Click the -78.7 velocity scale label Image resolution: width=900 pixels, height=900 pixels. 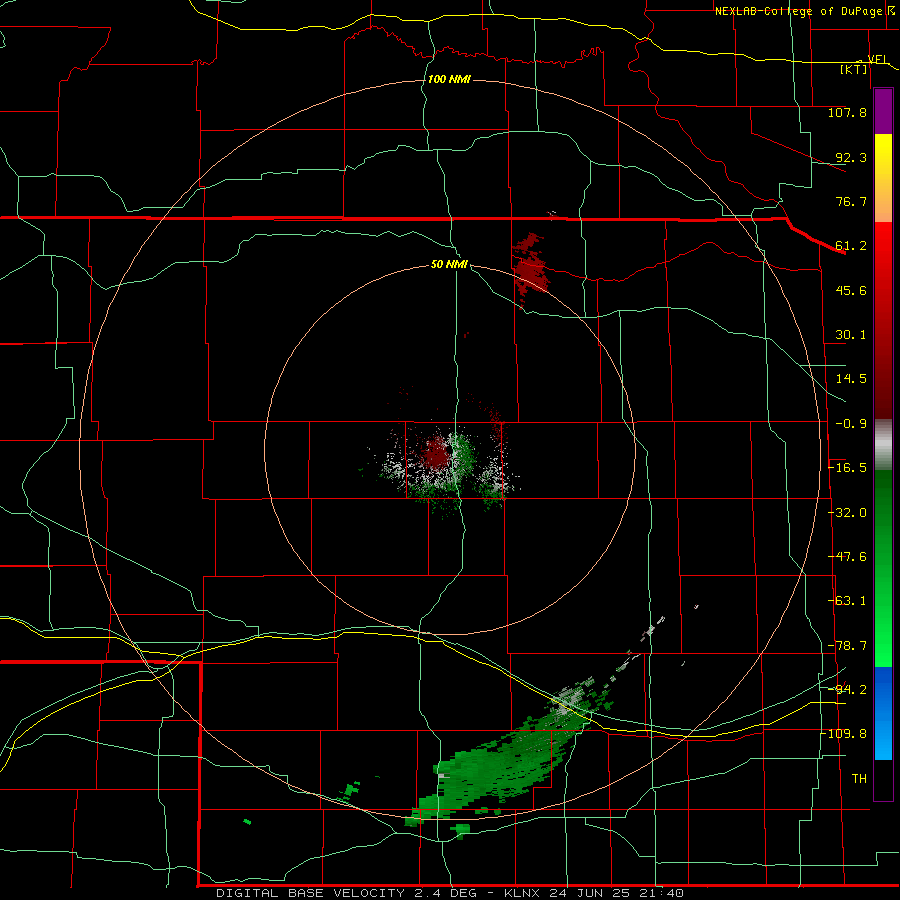pyautogui.click(x=848, y=646)
